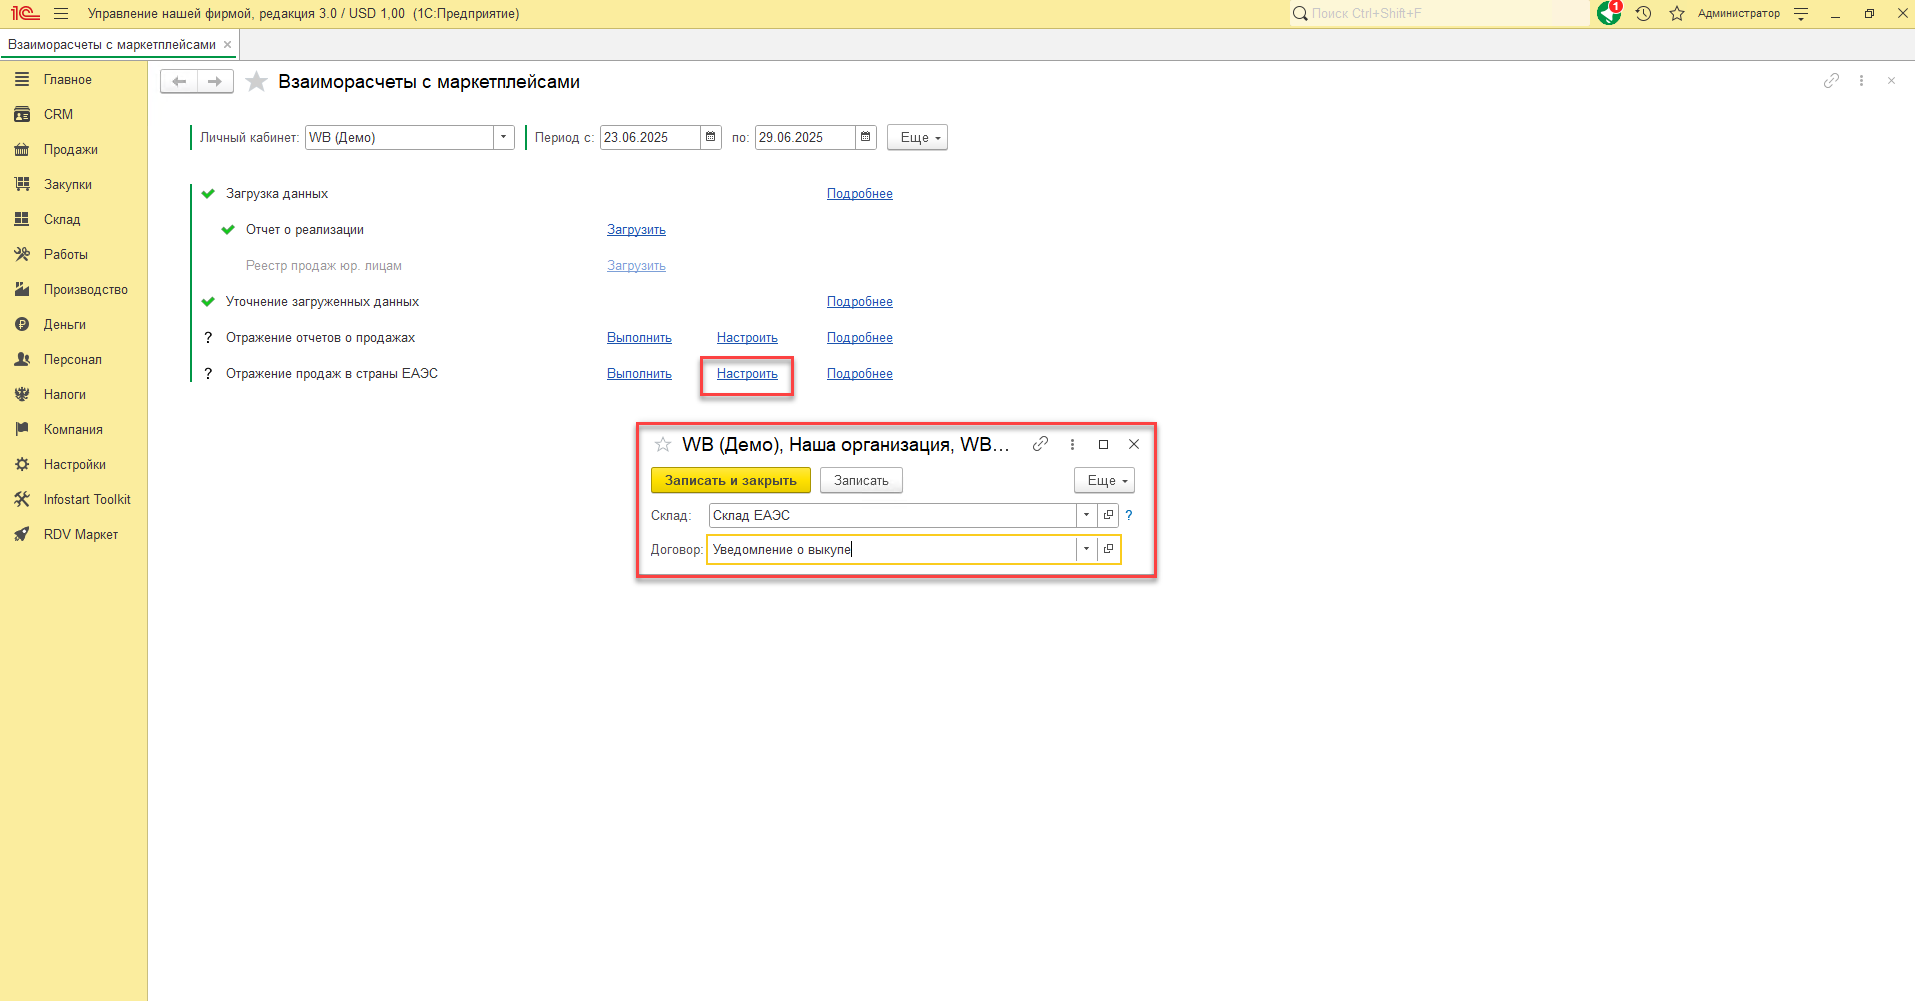Image resolution: width=1915 pixels, height=1001 pixels.
Task: Expand the Договор dropdown arrow
Action: pyautogui.click(x=1086, y=549)
